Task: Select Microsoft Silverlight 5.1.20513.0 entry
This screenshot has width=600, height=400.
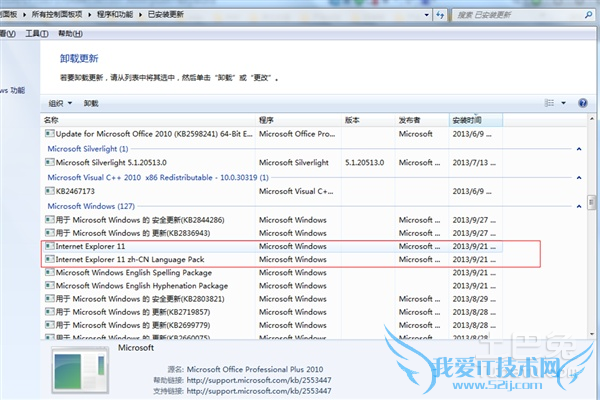Action: [x=271, y=163]
